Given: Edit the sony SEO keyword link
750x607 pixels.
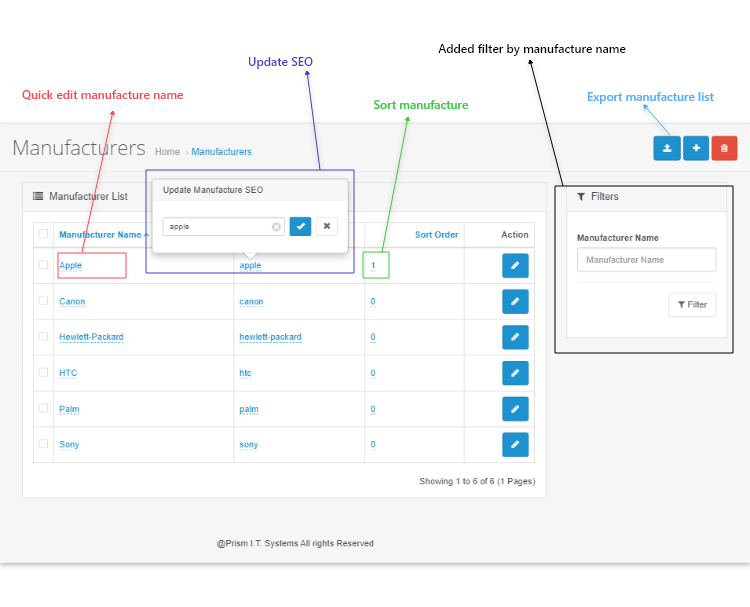Looking at the screenshot, I should (248, 445).
